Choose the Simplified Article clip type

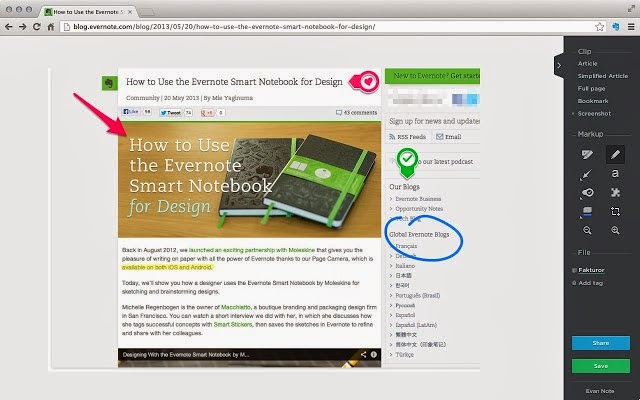[602, 76]
